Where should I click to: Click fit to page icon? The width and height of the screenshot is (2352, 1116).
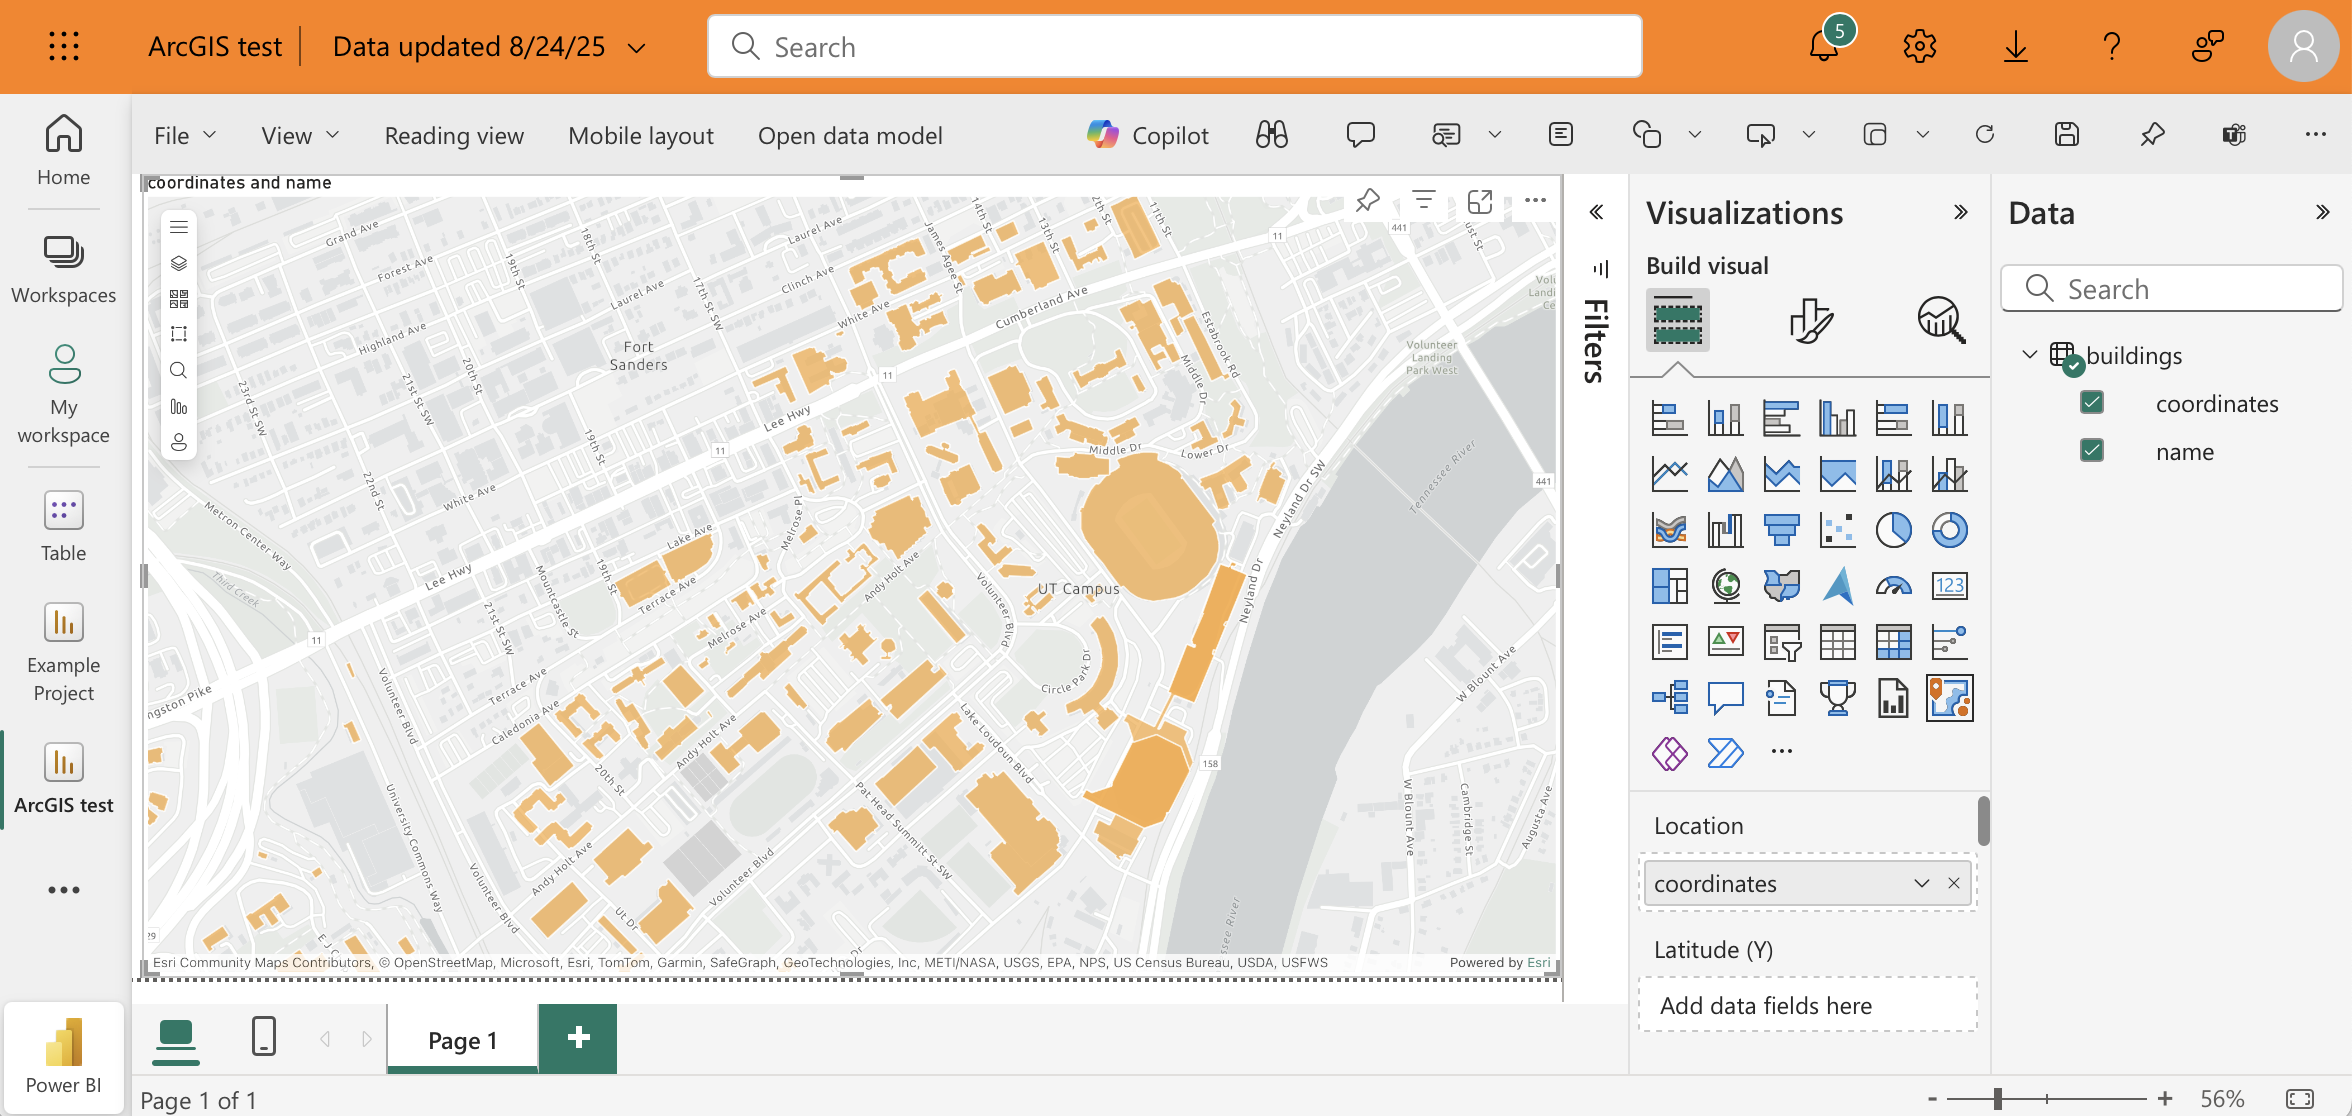2300,1099
